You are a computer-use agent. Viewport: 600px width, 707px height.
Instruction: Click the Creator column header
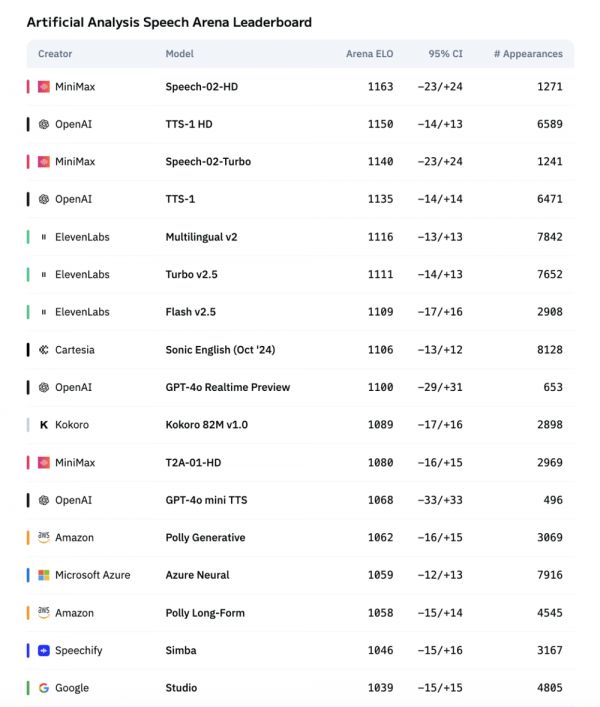55,54
